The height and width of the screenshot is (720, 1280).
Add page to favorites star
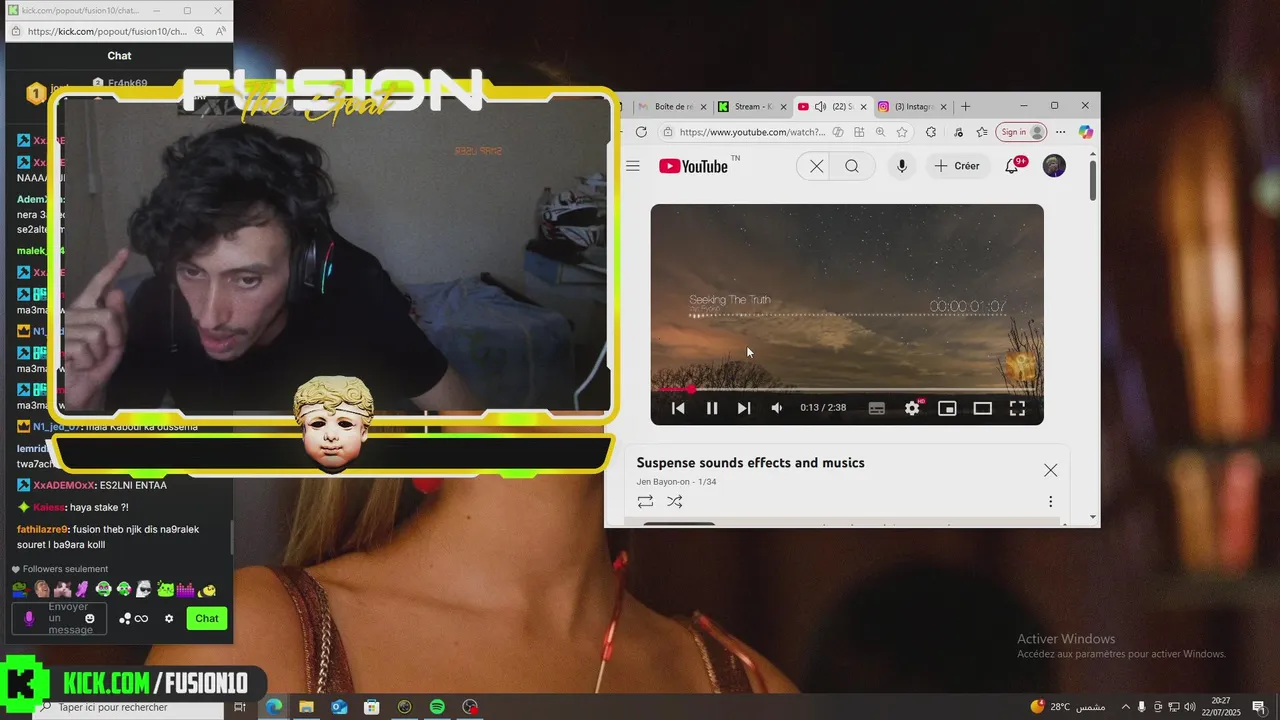tap(902, 132)
